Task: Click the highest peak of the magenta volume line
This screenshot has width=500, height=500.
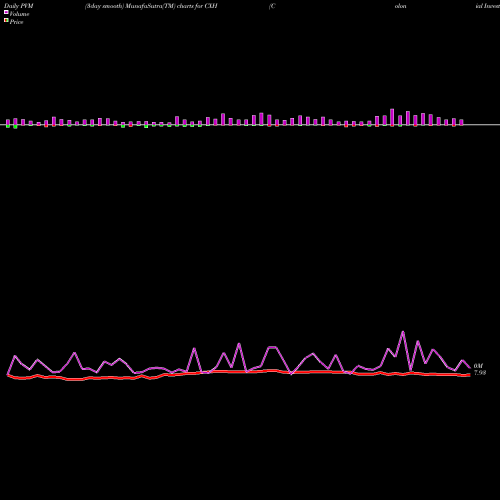Action: point(403,332)
